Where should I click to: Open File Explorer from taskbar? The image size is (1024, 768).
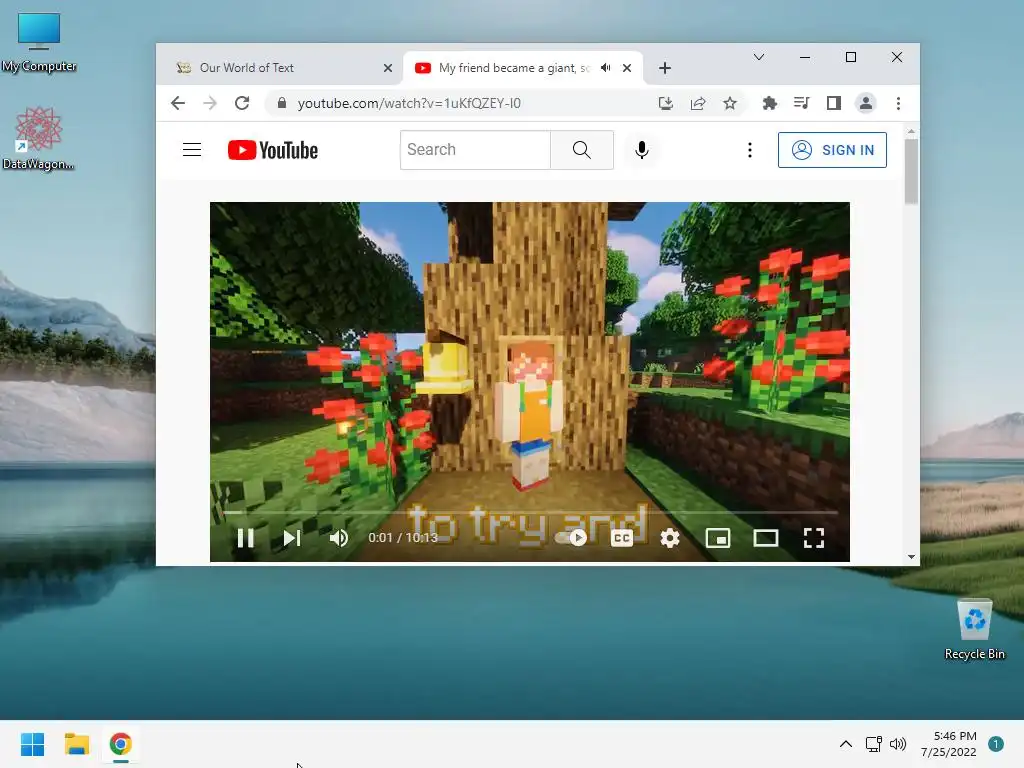(77, 744)
